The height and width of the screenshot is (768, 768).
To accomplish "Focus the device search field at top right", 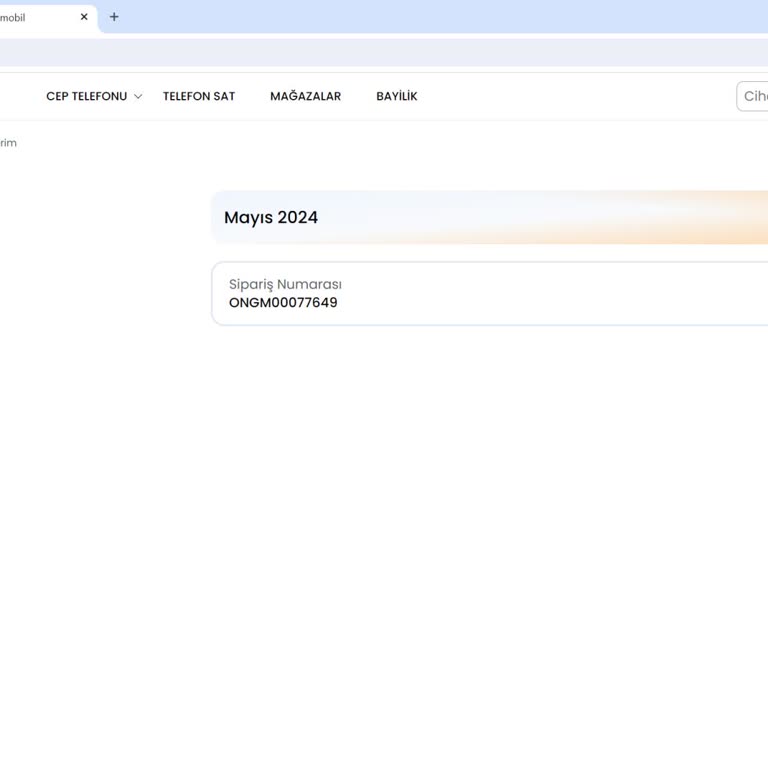I will coord(754,96).
